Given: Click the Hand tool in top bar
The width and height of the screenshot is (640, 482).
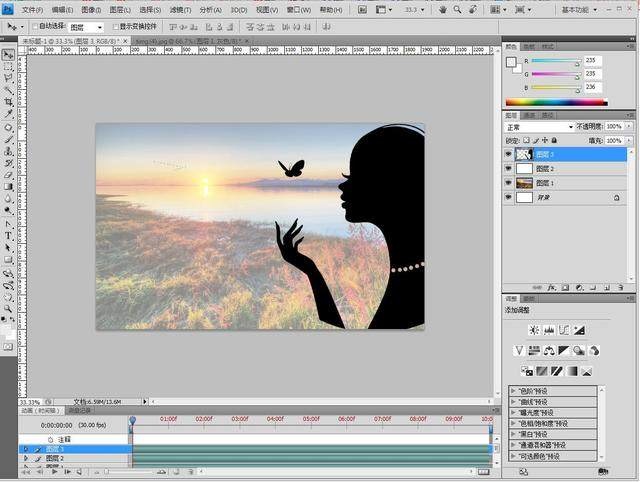Looking at the screenshot, I should (x=442, y=9).
